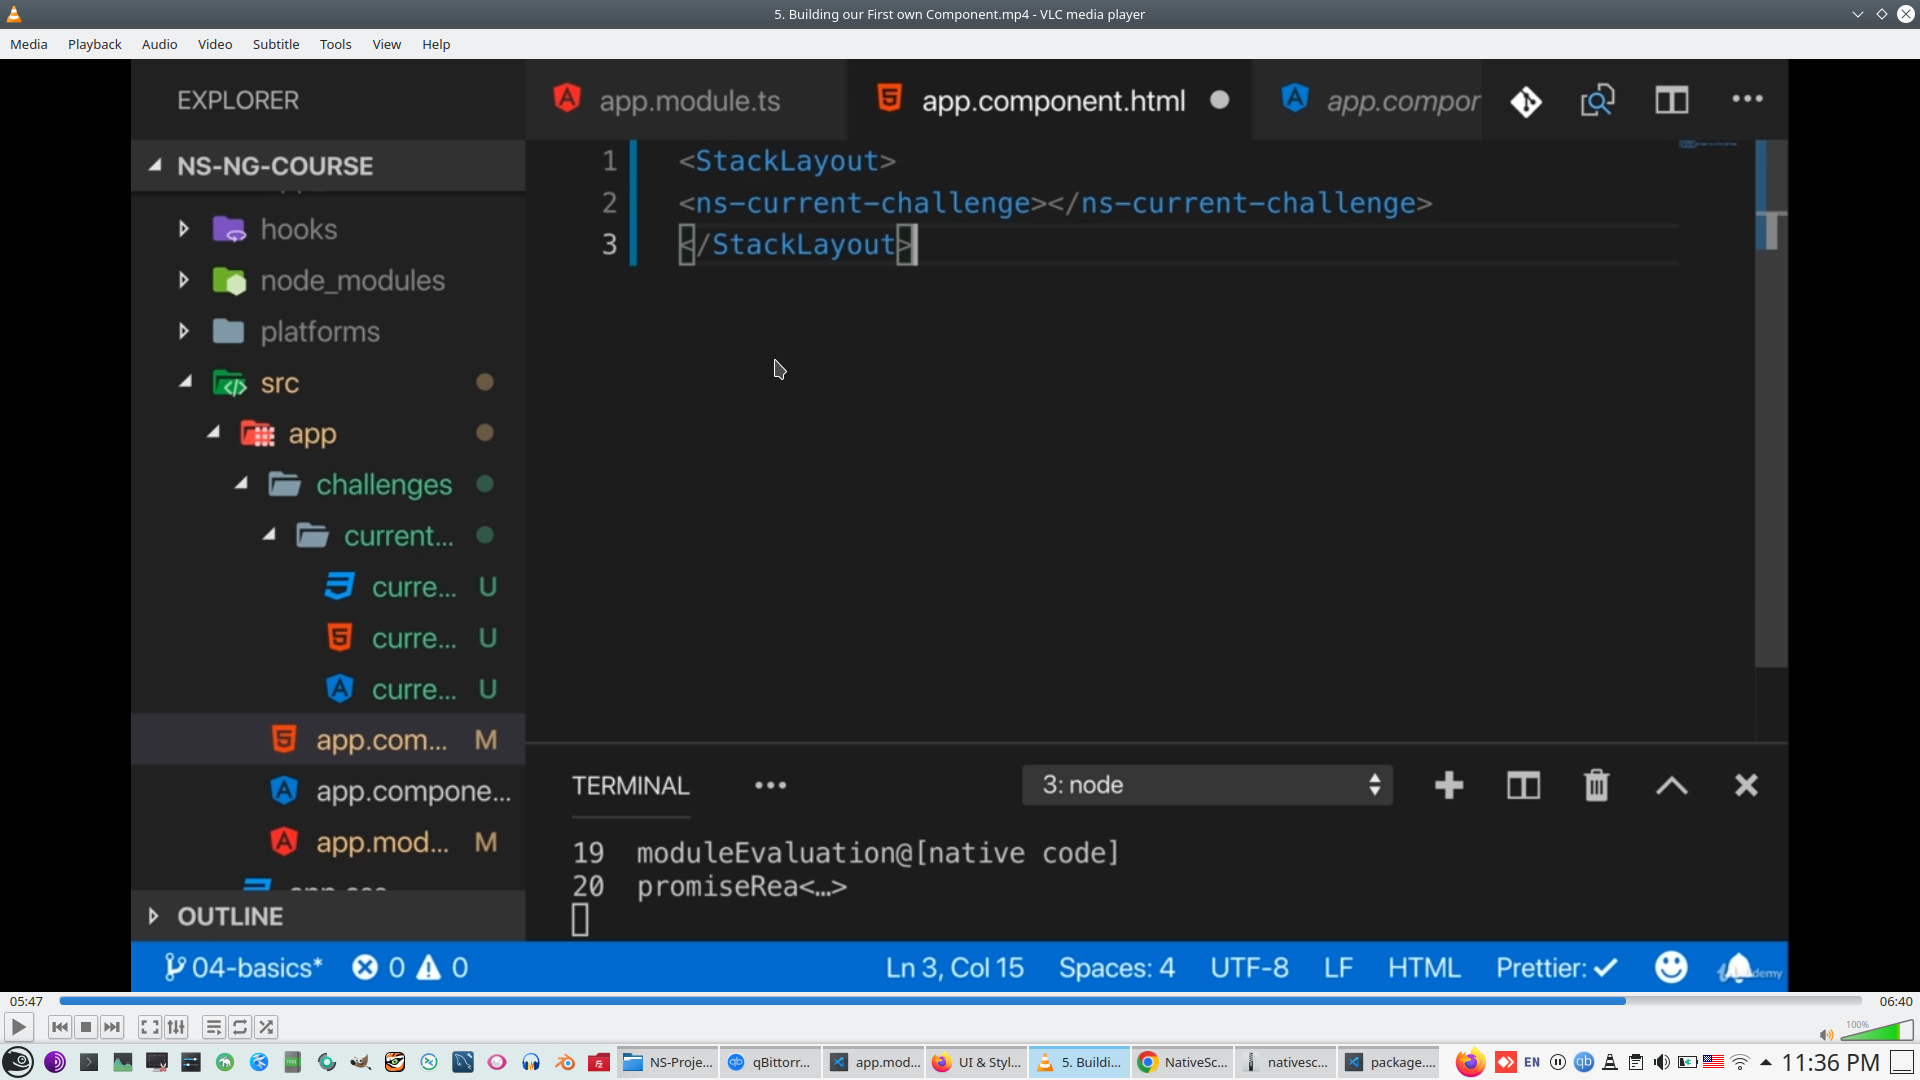The image size is (1920, 1080).
Task: Switch to qBittorrent taskbar window
Action: pos(770,1062)
